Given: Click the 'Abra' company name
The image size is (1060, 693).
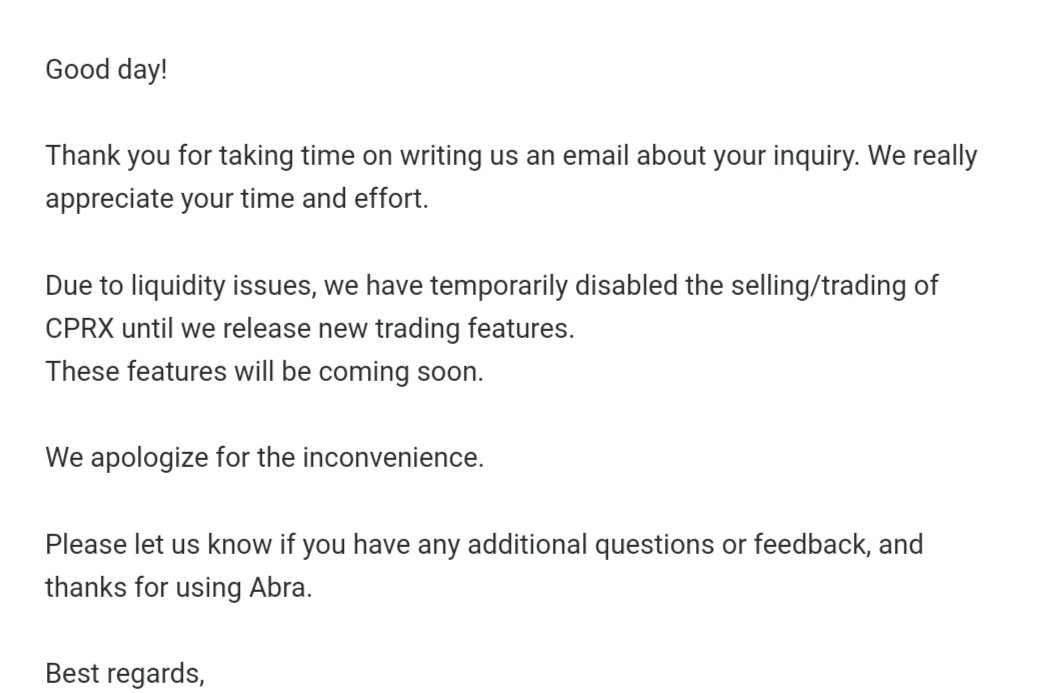Looking at the screenshot, I should [278, 588].
